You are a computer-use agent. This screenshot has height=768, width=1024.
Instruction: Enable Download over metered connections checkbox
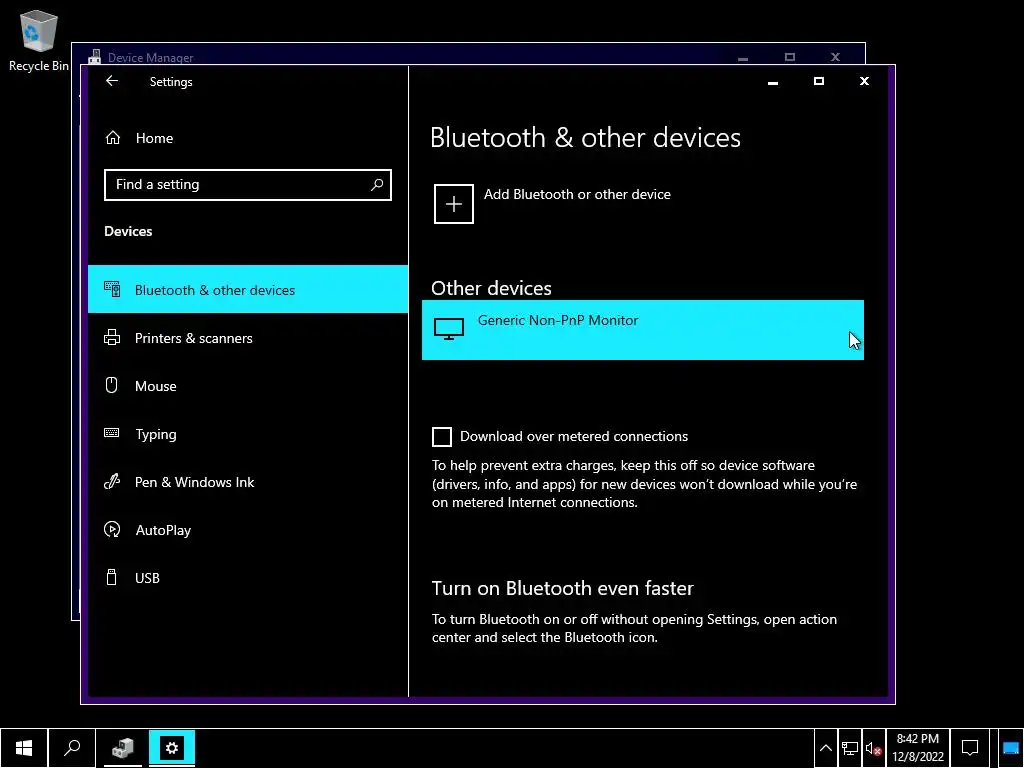click(x=441, y=437)
